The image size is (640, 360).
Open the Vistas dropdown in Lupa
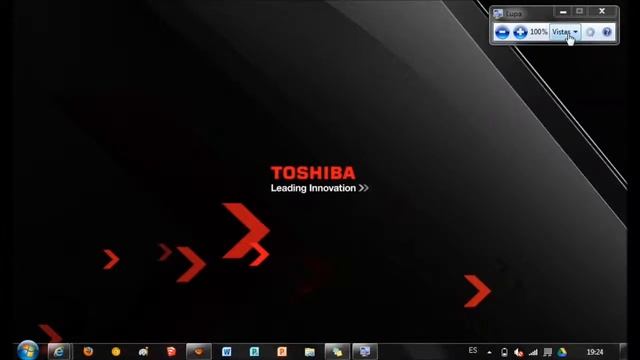(565, 32)
